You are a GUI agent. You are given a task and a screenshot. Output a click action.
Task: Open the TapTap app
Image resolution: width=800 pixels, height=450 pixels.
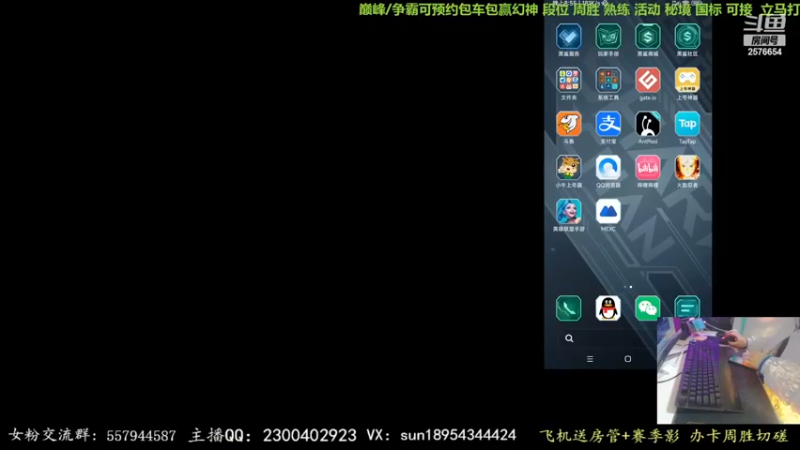point(687,124)
